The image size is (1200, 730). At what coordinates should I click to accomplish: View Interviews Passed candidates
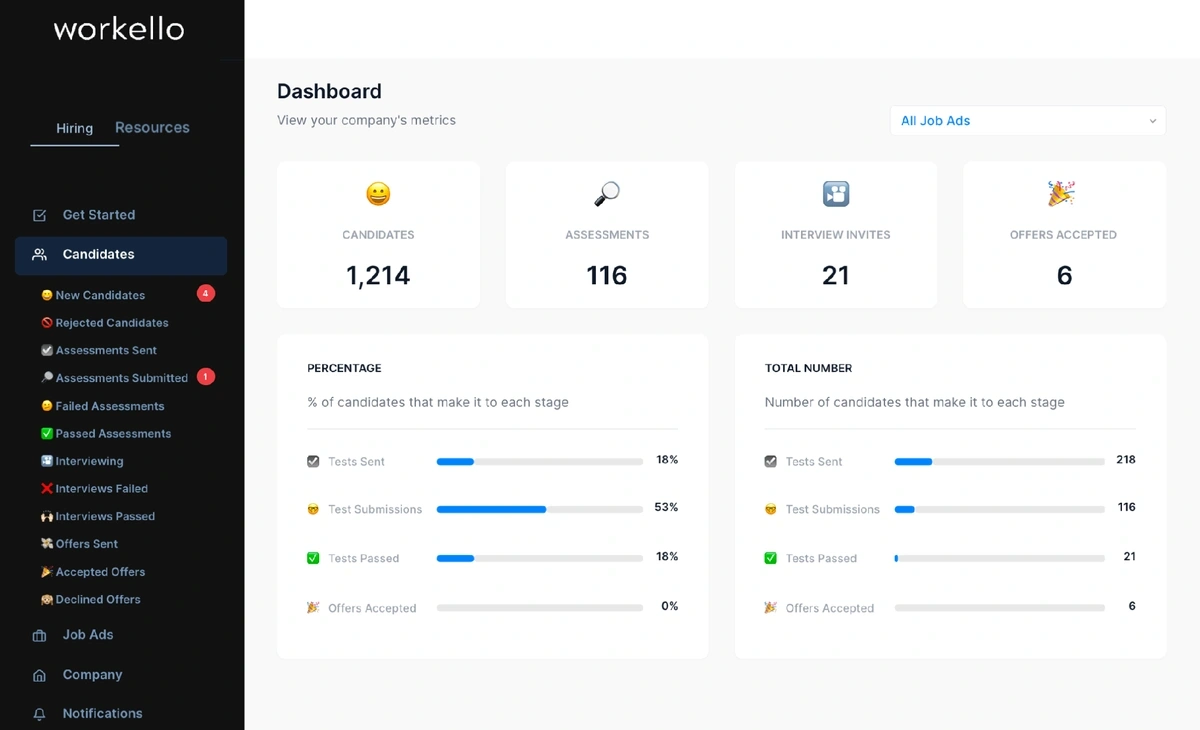tap(105, 516)
